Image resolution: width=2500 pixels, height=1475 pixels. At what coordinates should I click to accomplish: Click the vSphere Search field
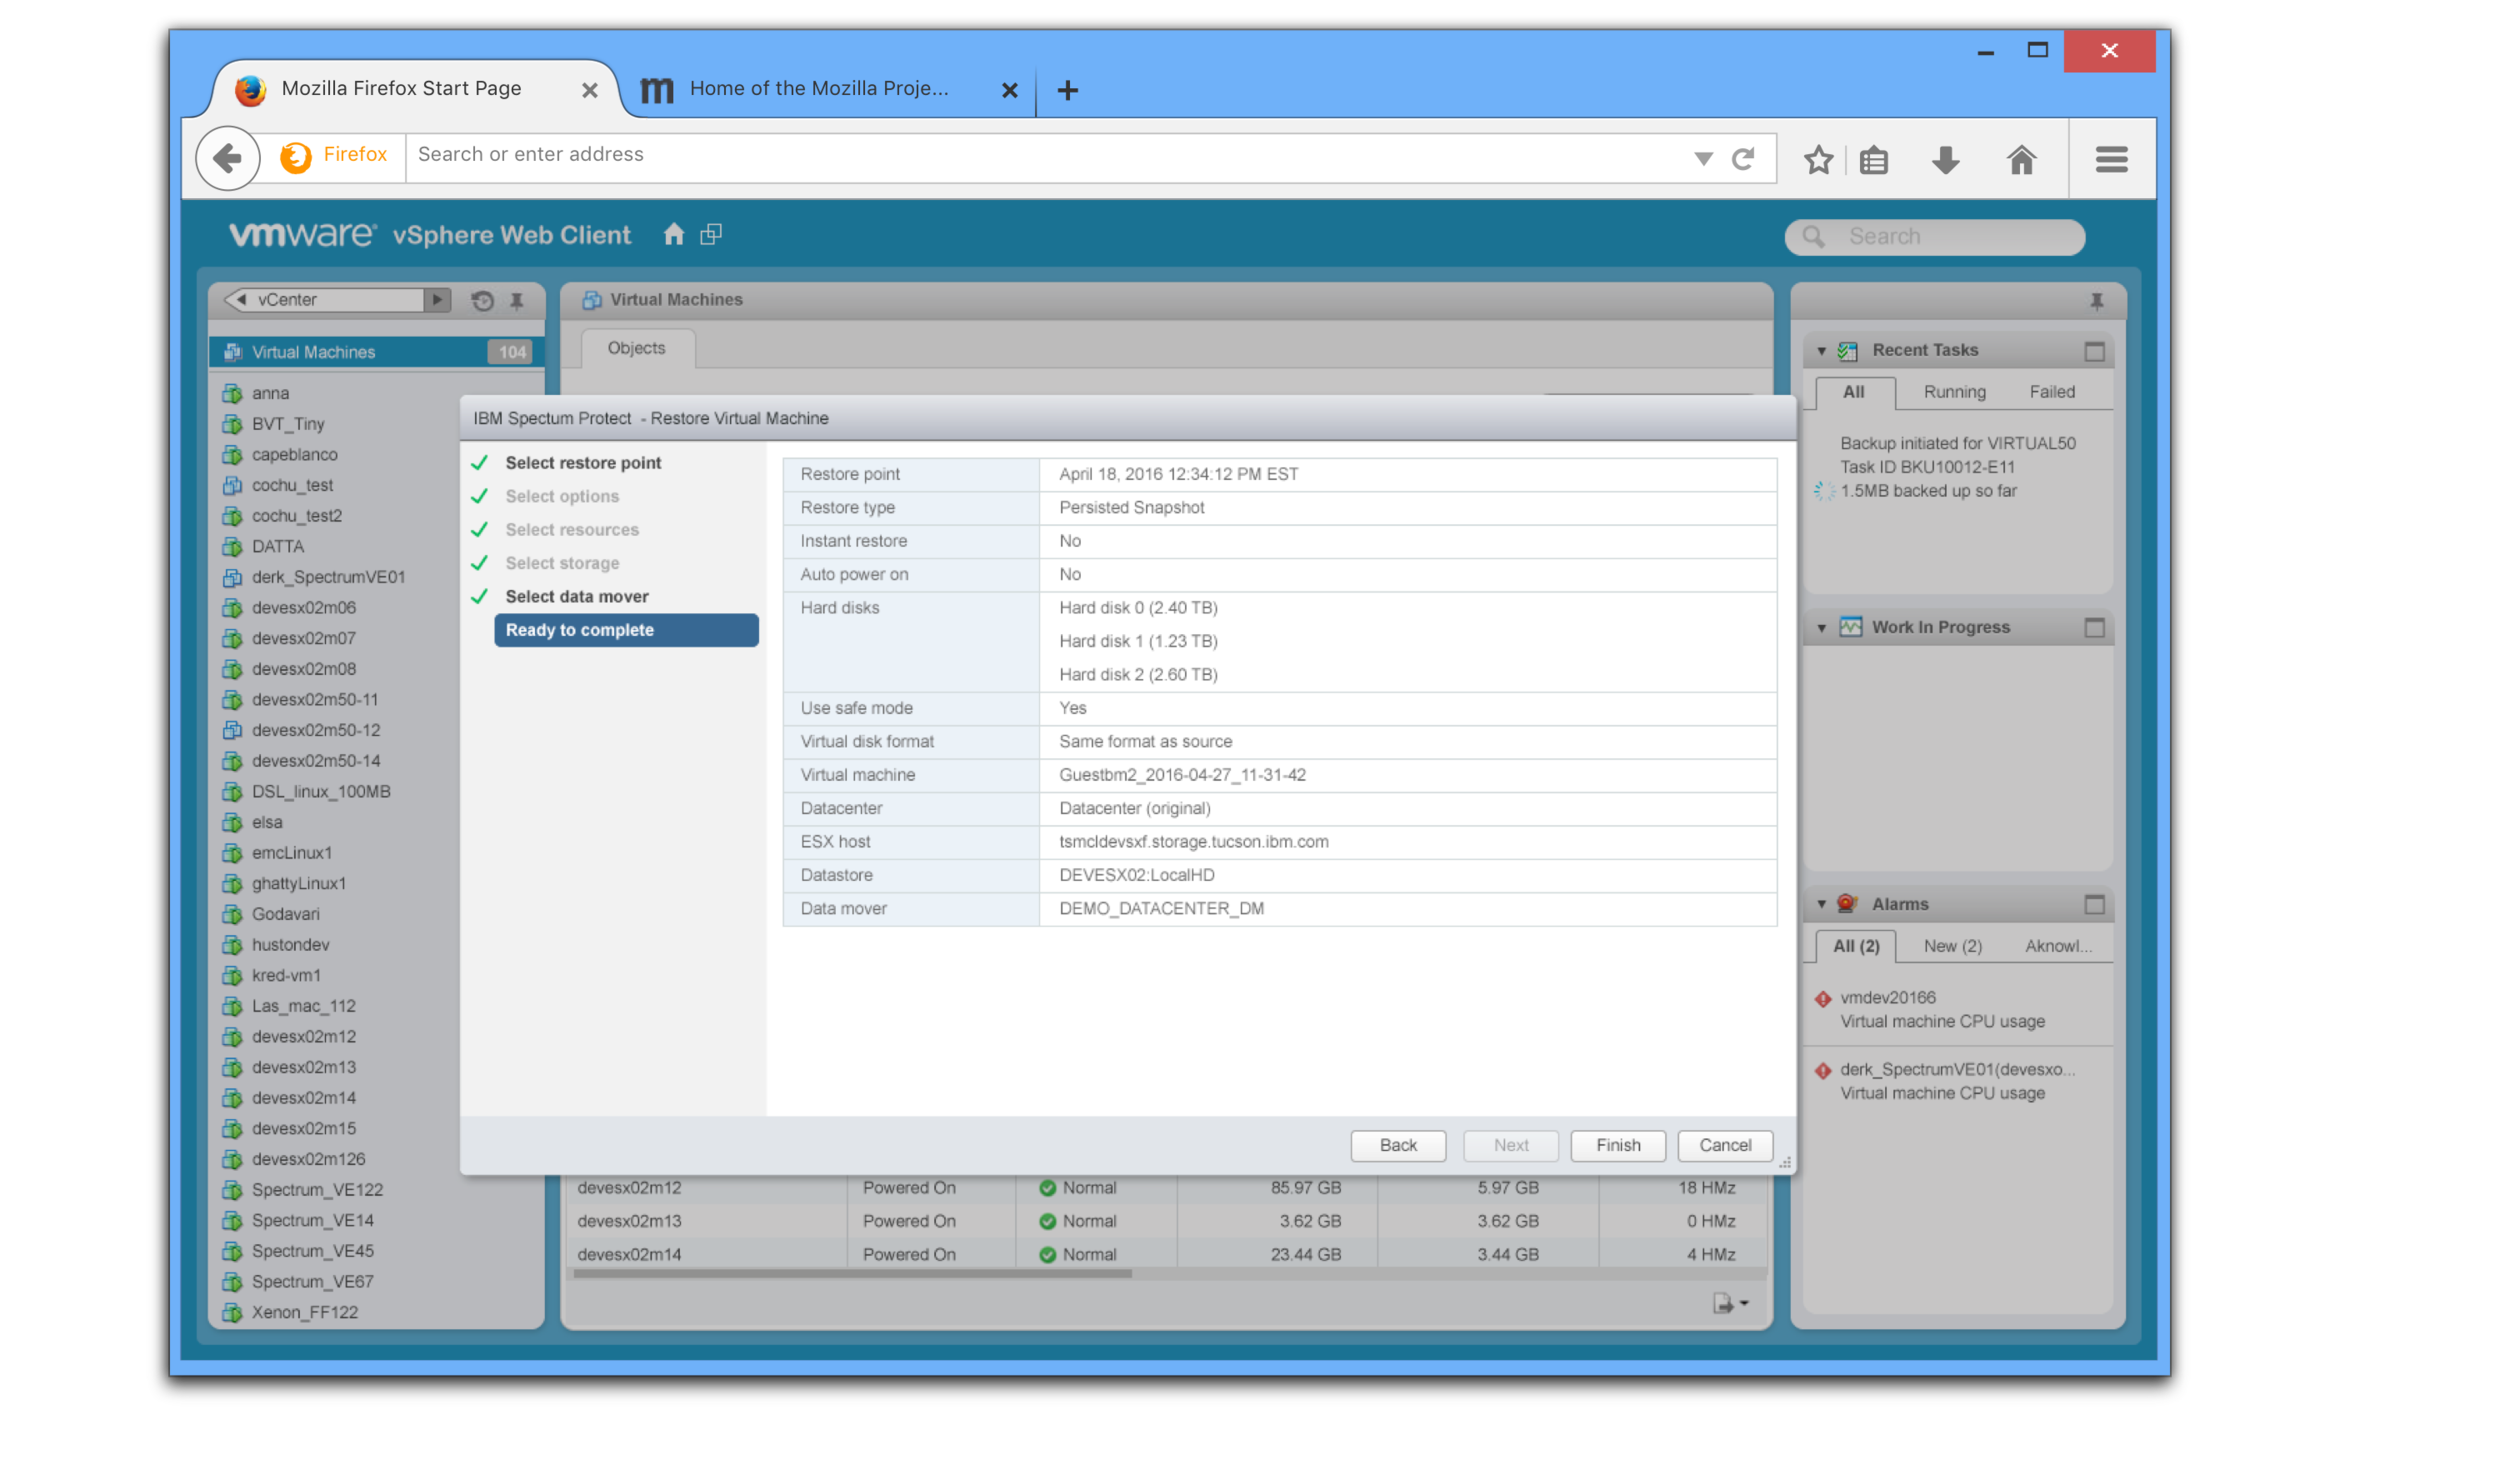pos(1934,236)
